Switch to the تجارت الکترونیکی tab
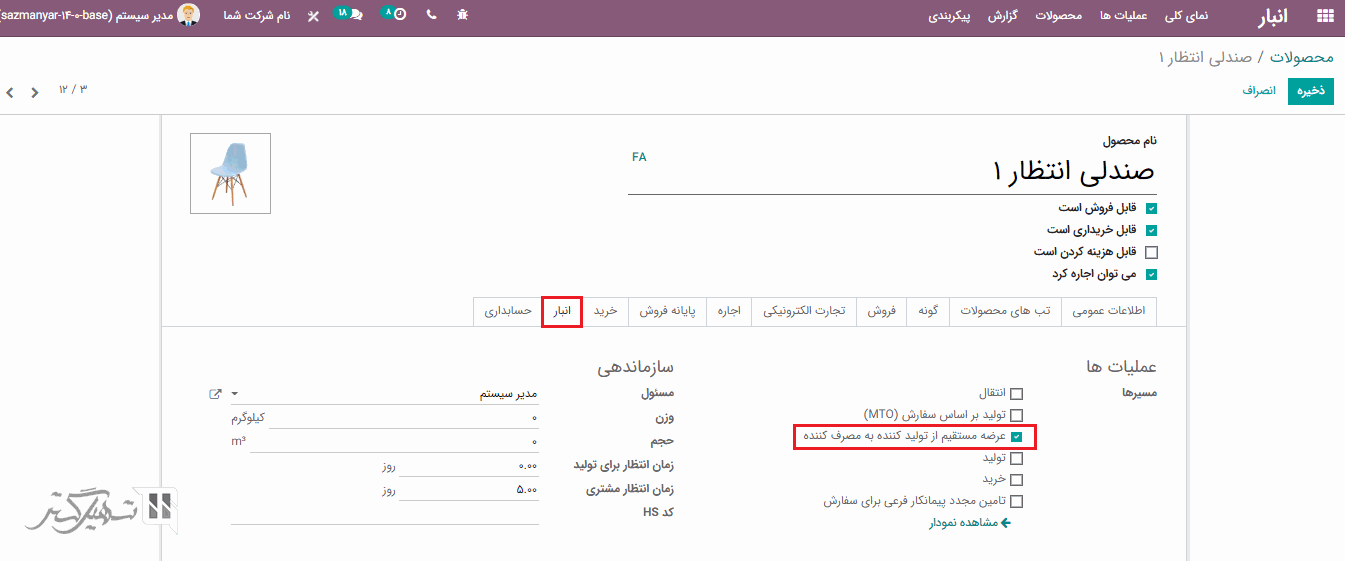1345x561 pixels. (804, 311)
